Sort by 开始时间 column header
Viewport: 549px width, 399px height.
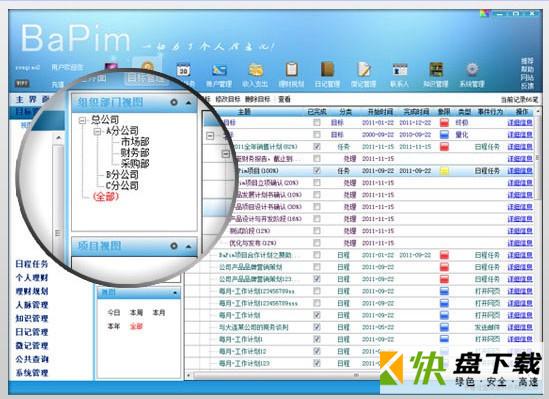(380, 112)
